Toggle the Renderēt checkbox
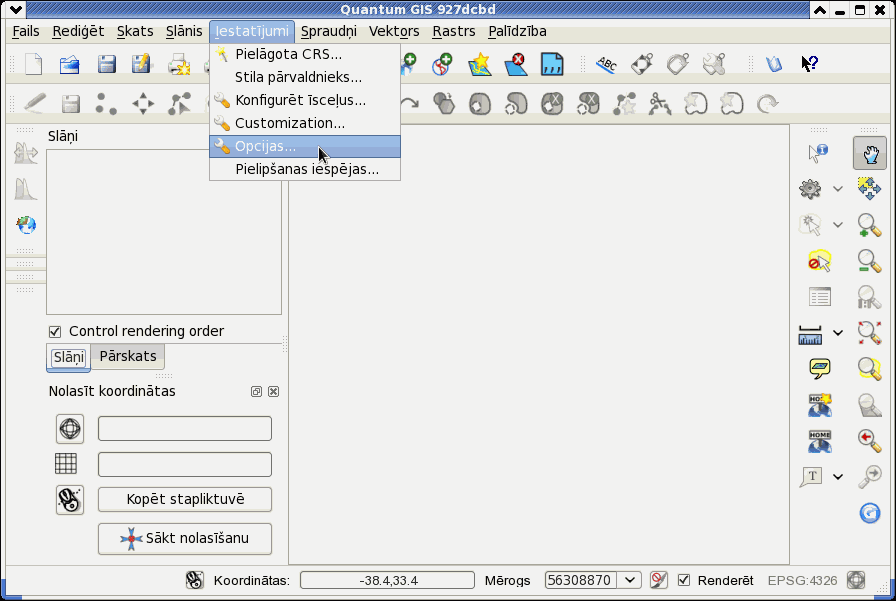 click(683, 580)
